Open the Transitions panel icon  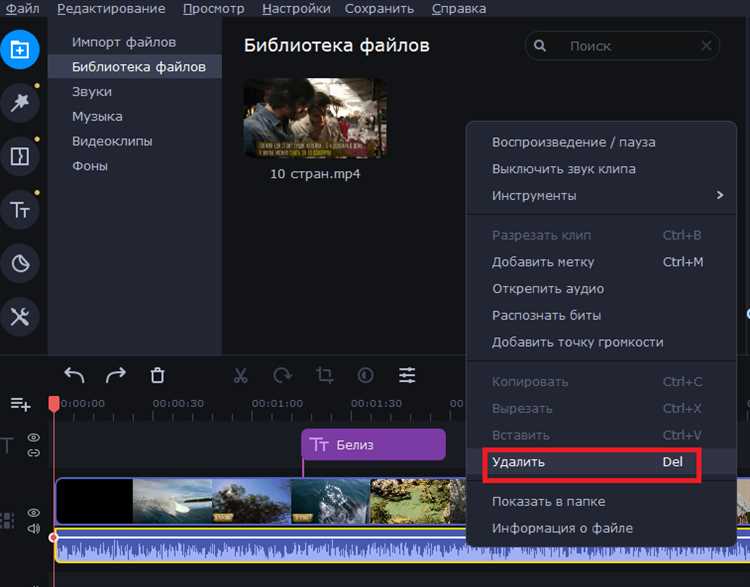[x=20, y=156]
